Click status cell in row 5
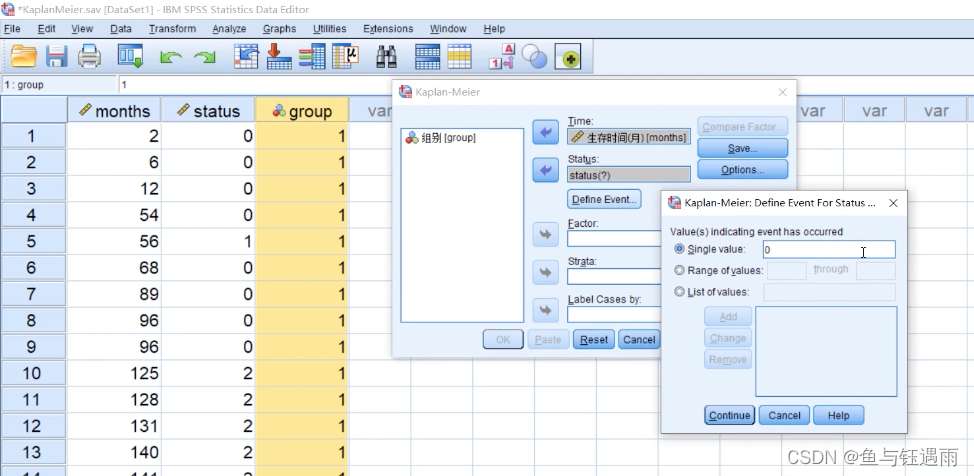The height and width of the screenshot is (476, 974). click(208, 241)
